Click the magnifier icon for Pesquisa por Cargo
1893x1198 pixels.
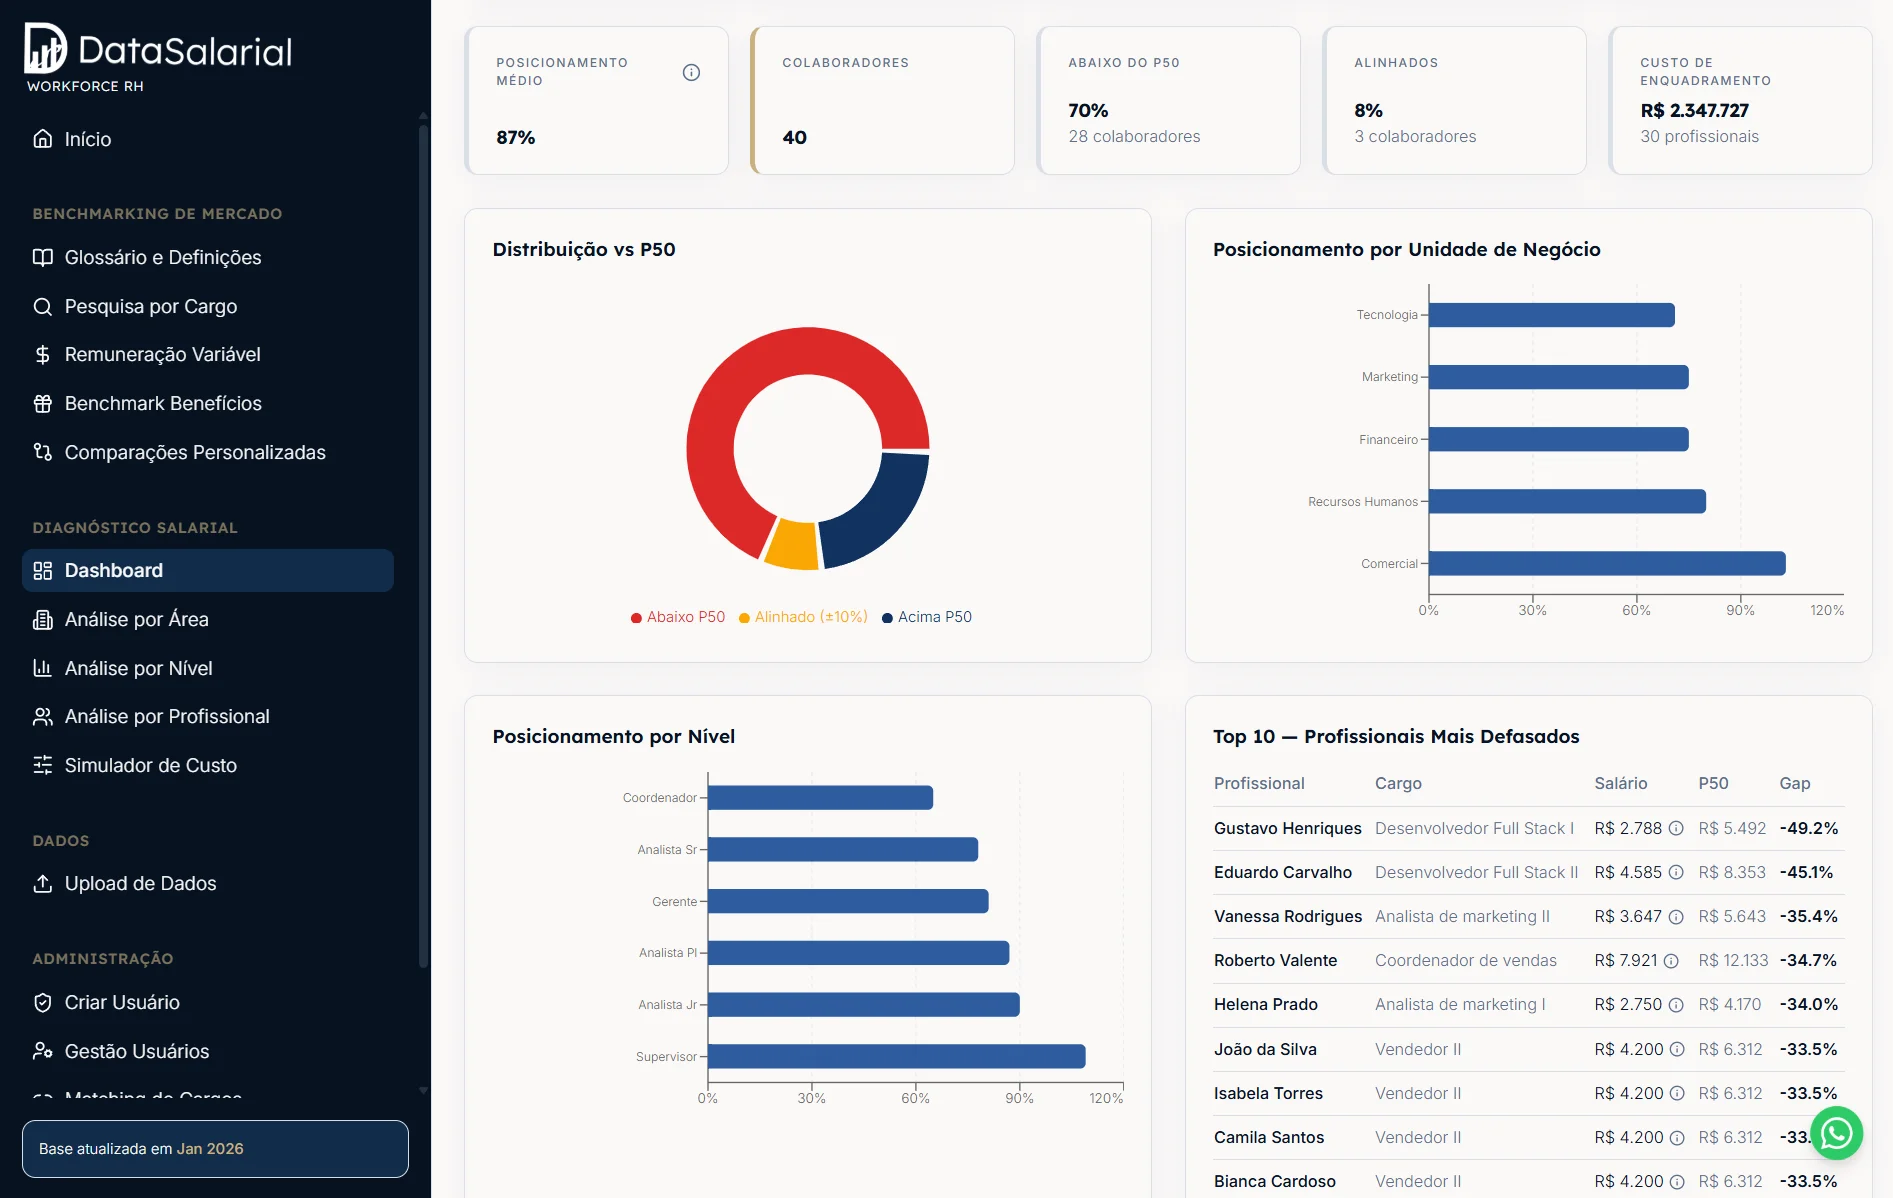pos(42,307)
